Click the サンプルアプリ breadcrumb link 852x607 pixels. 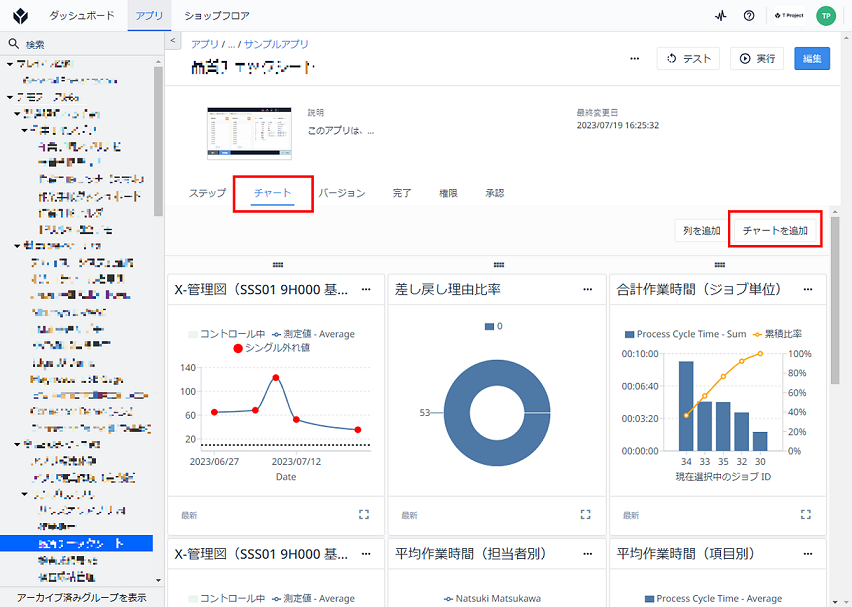pyautogui.click(x=276, y=44)
